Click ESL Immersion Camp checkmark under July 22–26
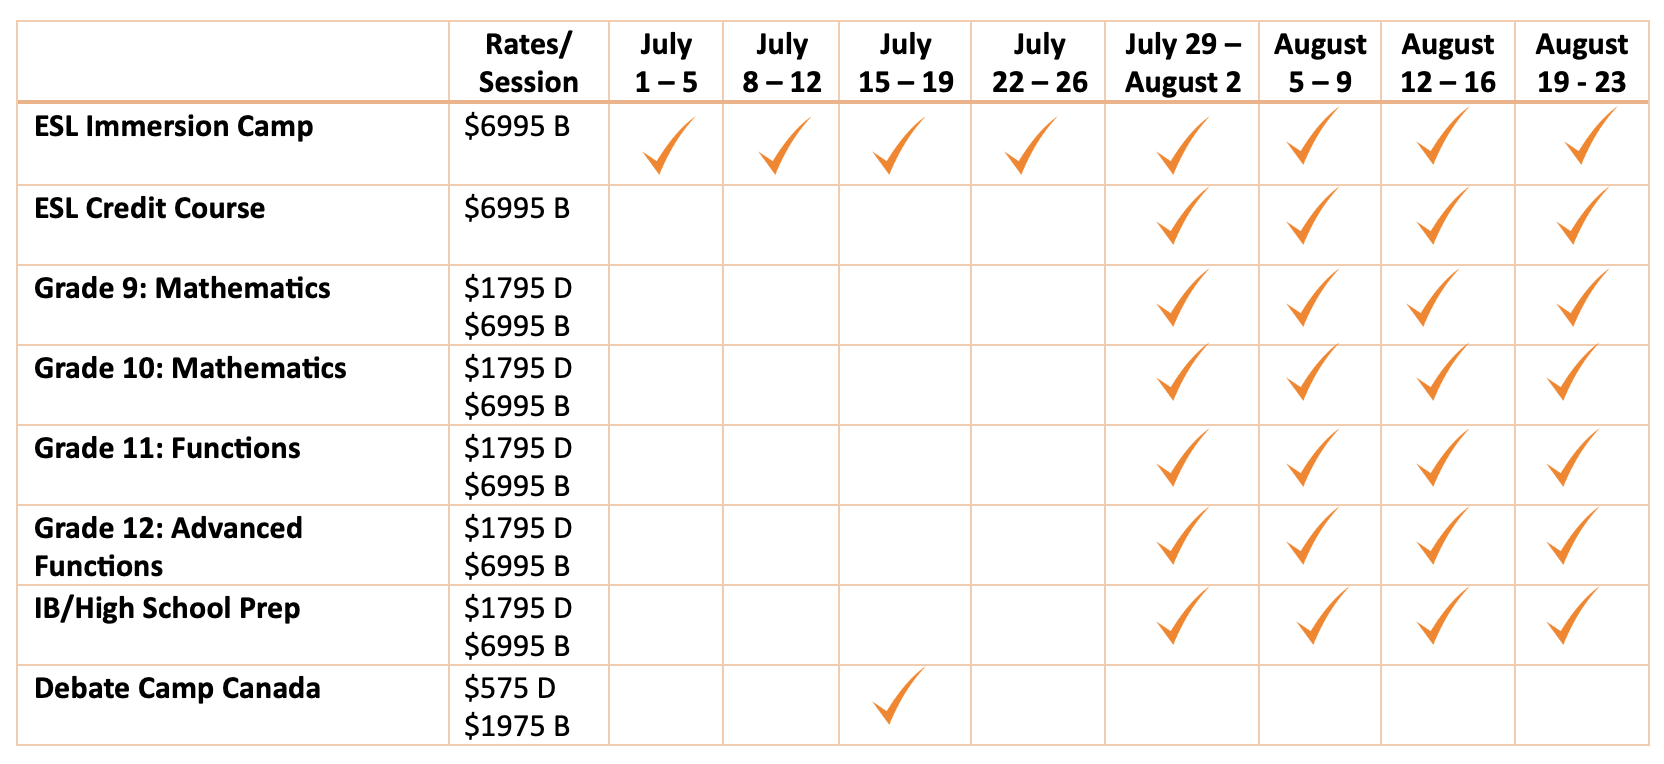The width and height of the screenshot is (1664, 764). pos(1029,146)
